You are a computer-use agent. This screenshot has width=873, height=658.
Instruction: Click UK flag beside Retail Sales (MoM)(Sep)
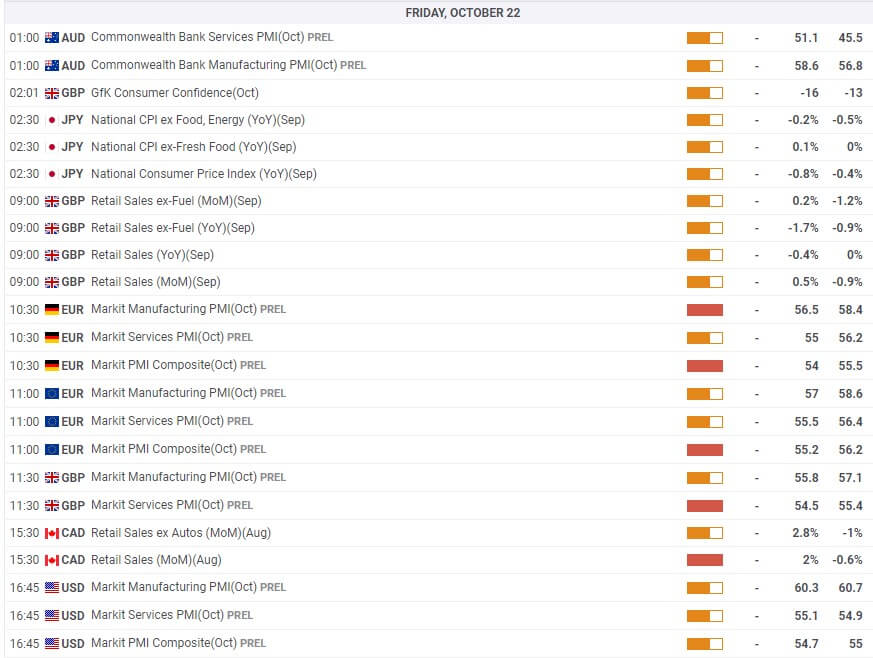[x=52, y=282]
